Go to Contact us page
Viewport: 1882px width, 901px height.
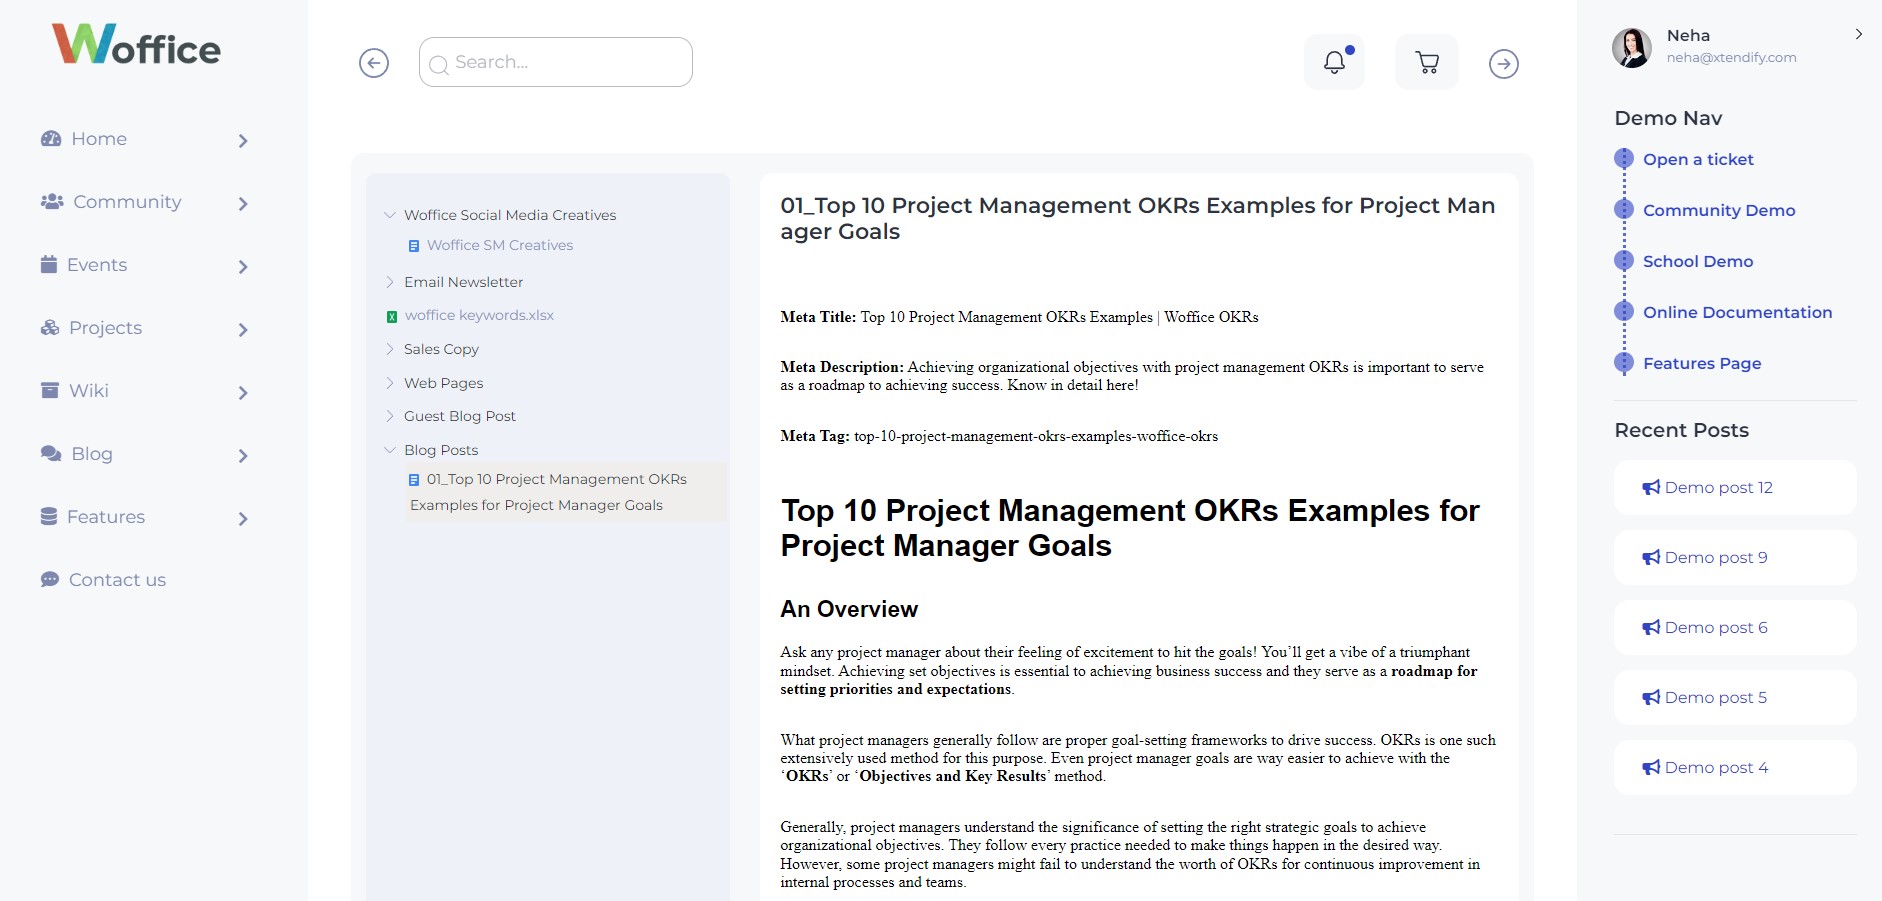click(x=116, y=580)
